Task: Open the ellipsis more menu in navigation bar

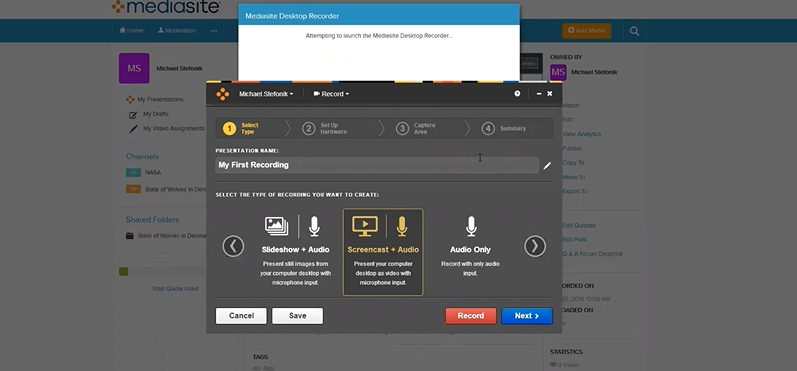Action: (214, 30)
